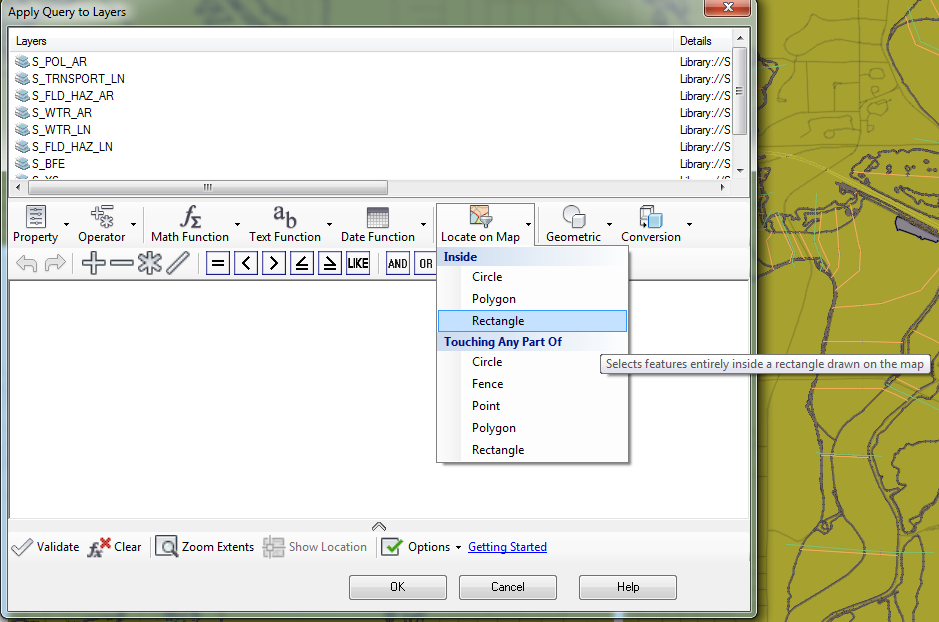This screenshot has height=622, width=939.
Task: Insert the less-than operator
Action: point(246,263)
